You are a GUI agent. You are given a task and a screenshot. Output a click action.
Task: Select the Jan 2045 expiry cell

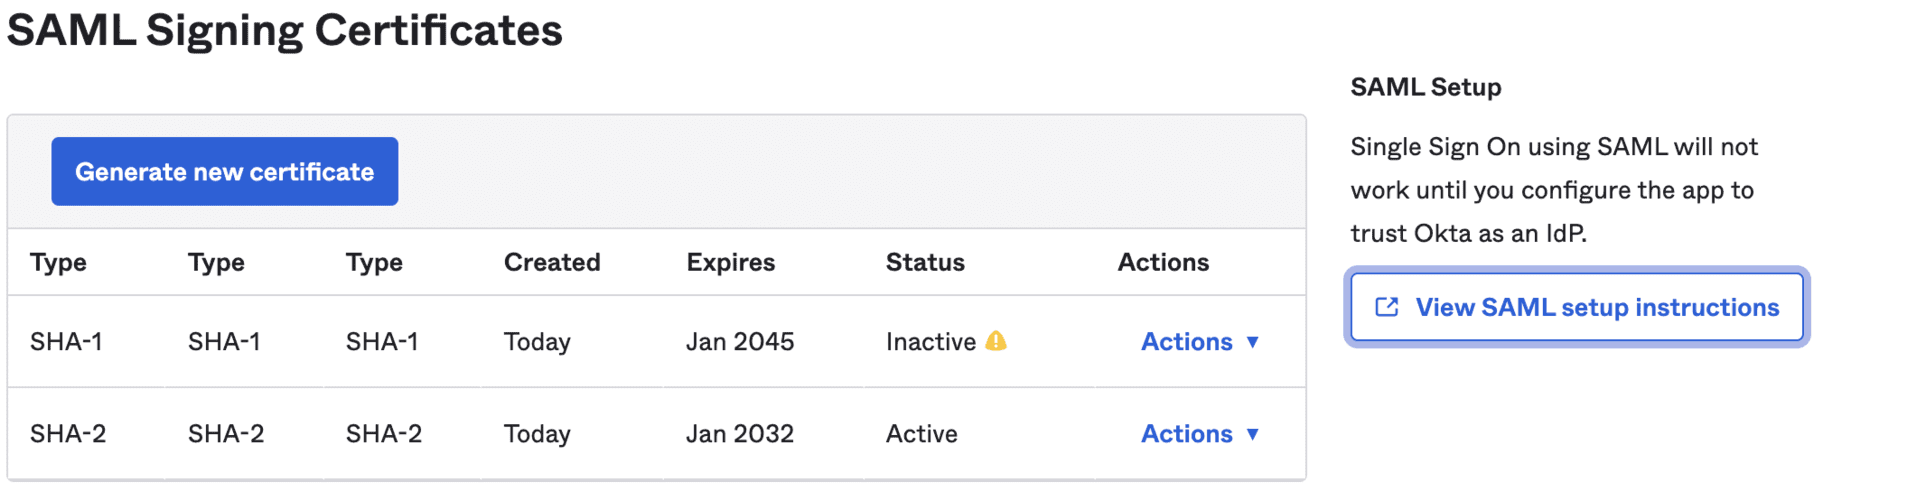pyautogui.click(x=739, y=342)
